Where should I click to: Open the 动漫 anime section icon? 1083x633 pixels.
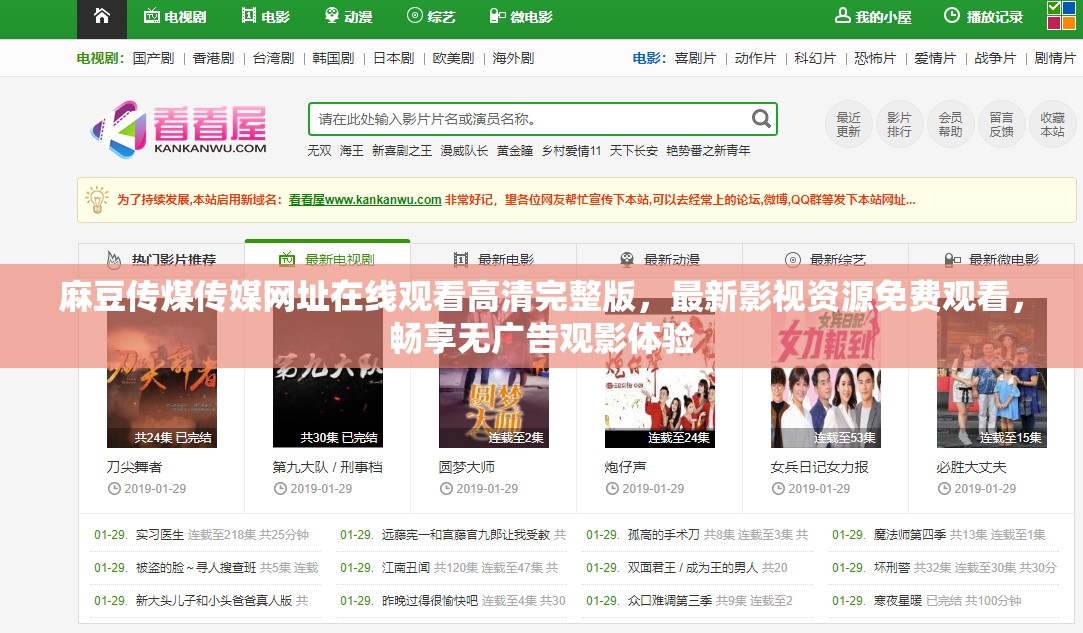[331, 16]
